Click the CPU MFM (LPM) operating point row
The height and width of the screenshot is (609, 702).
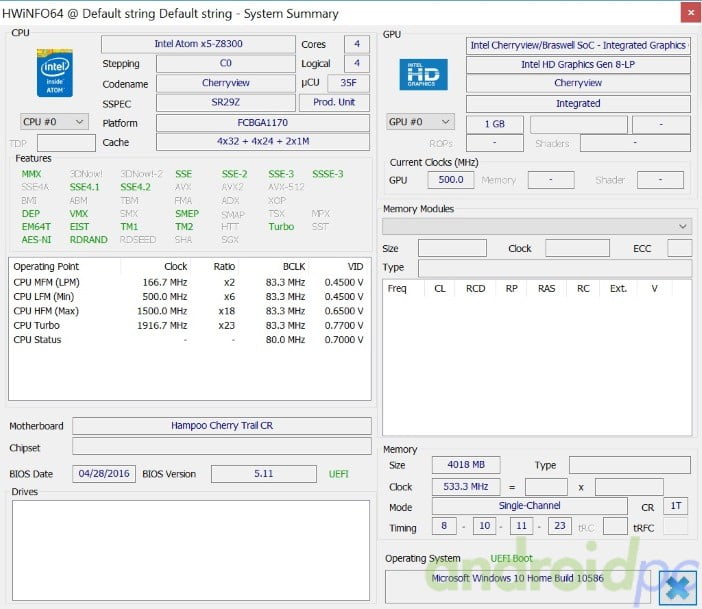coord(189,283)
